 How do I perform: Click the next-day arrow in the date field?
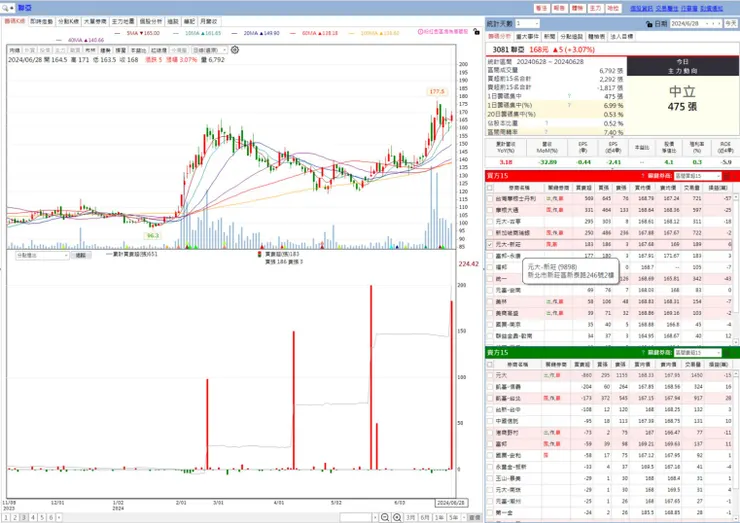click(719, 24)
